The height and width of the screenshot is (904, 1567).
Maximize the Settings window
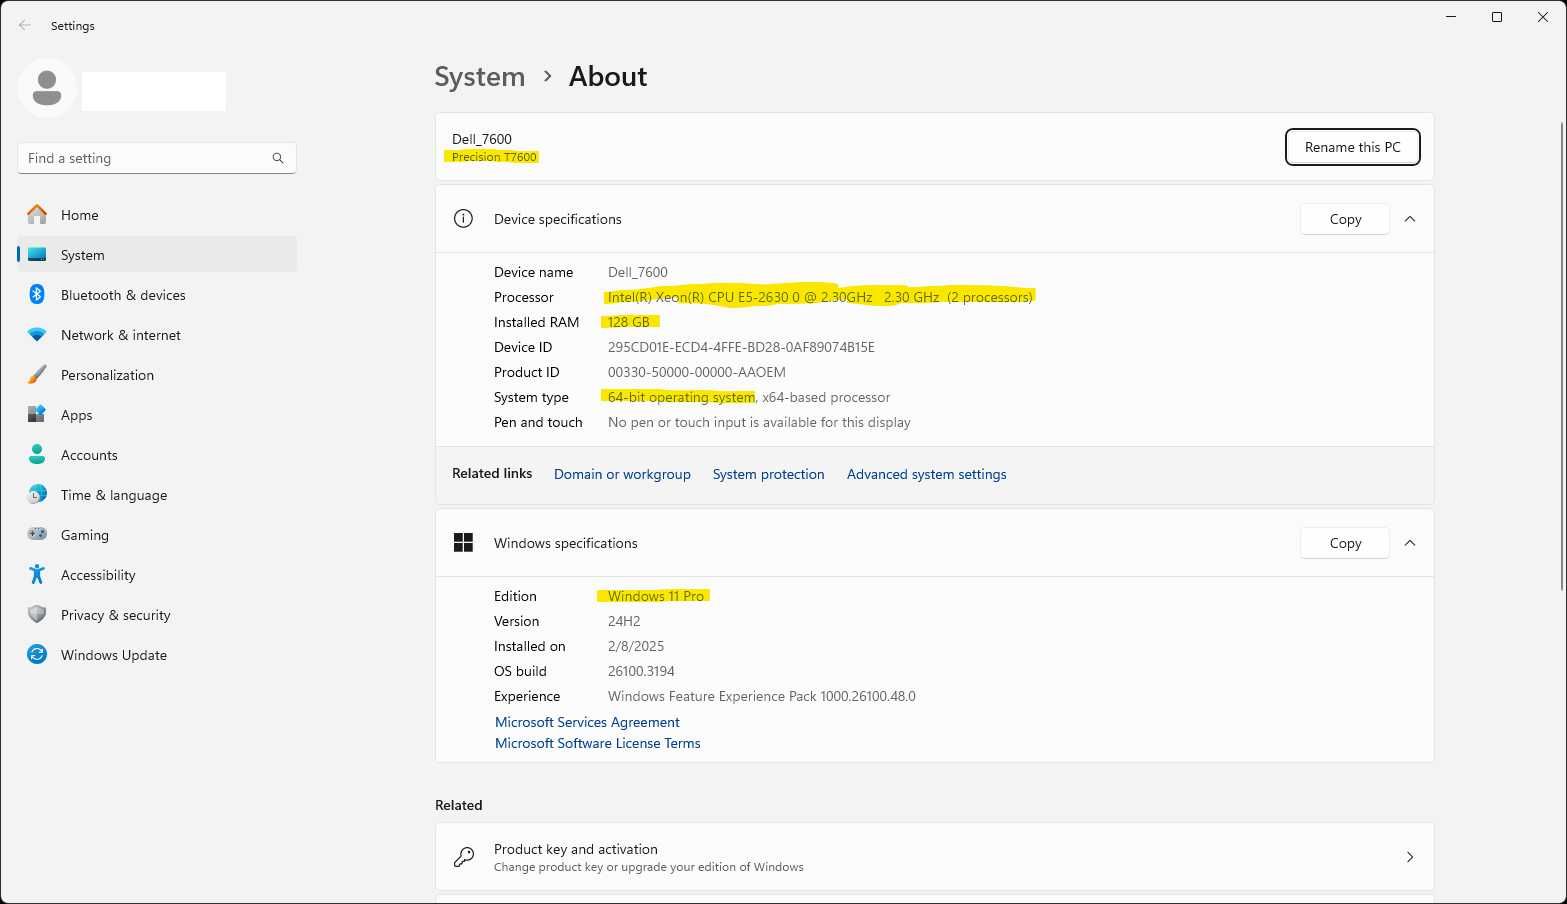[1497, 17]
